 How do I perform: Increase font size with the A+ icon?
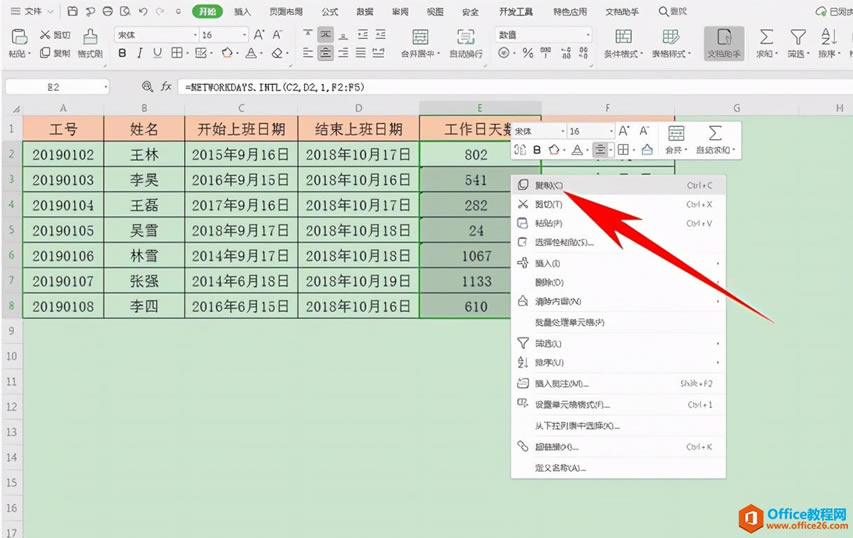coord(259,35)
